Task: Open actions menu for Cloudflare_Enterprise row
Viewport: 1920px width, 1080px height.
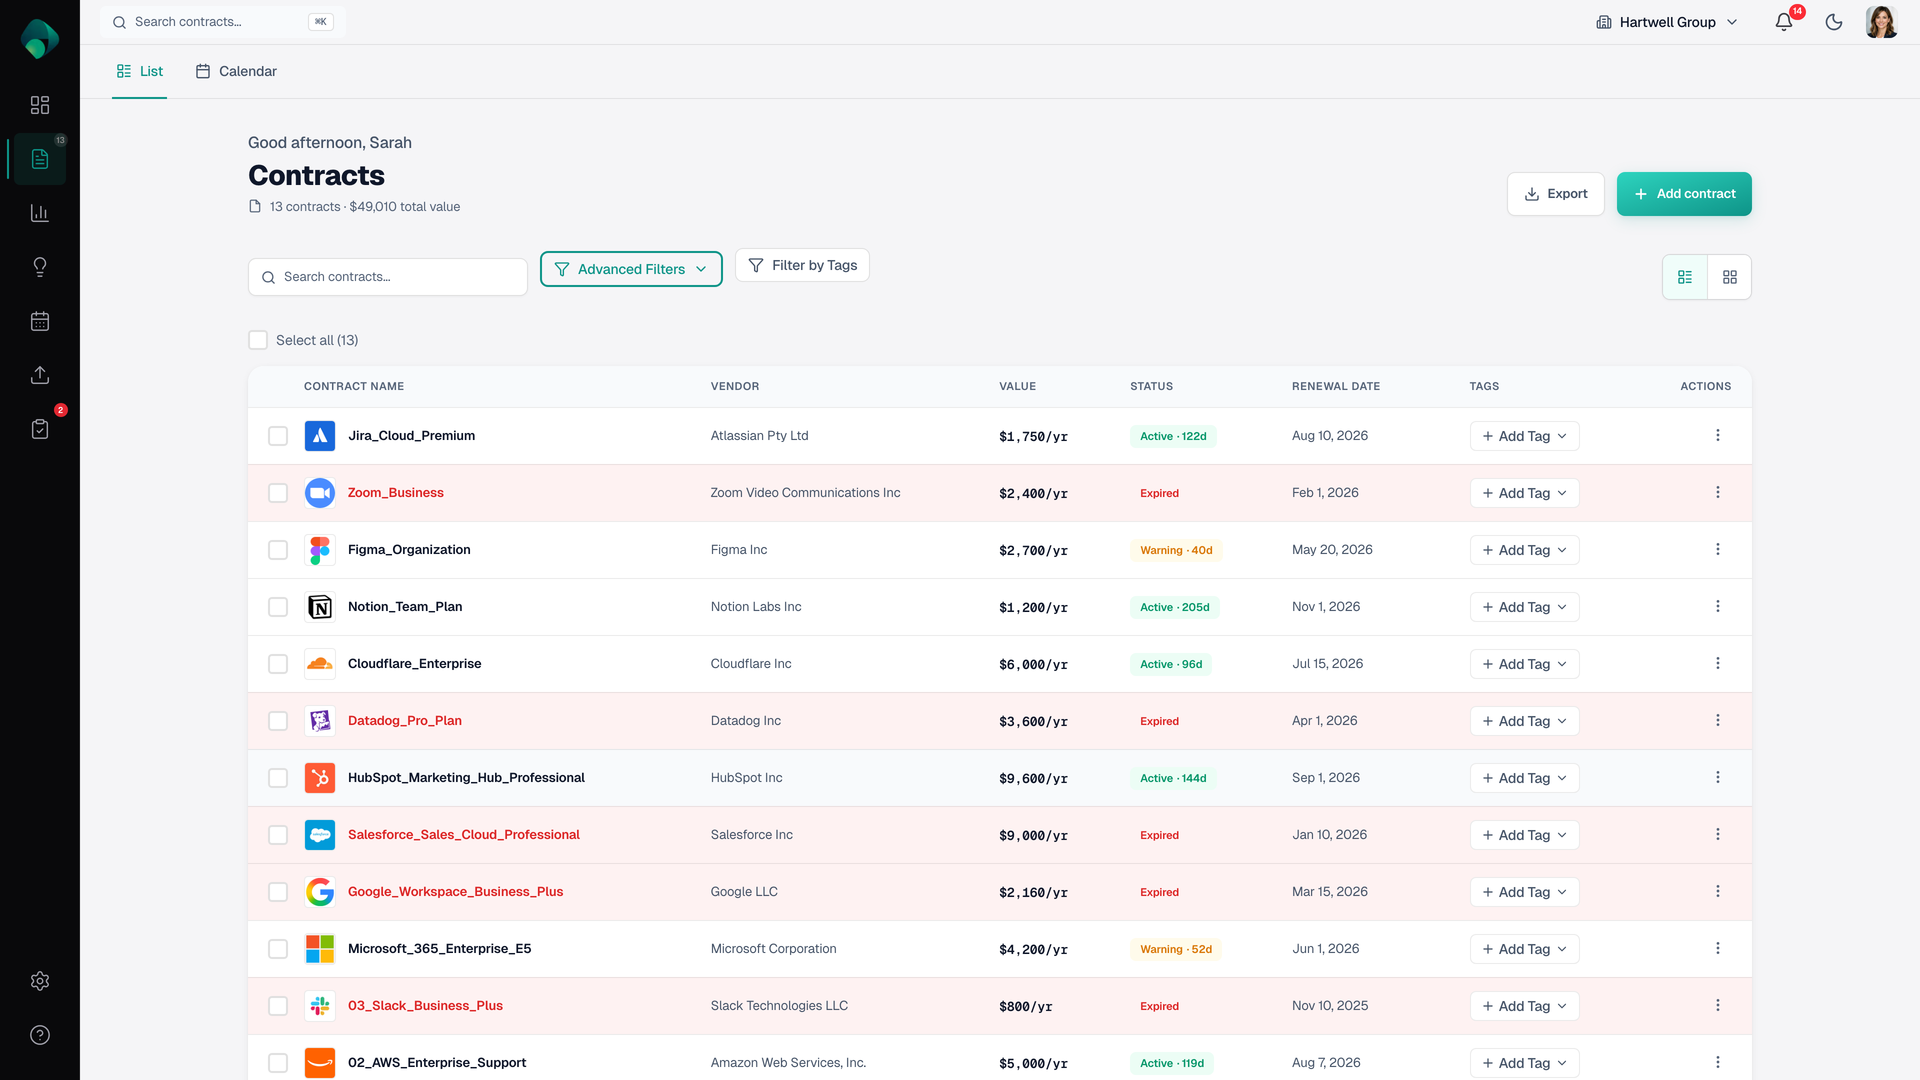Action: [x=1718, y=664]
